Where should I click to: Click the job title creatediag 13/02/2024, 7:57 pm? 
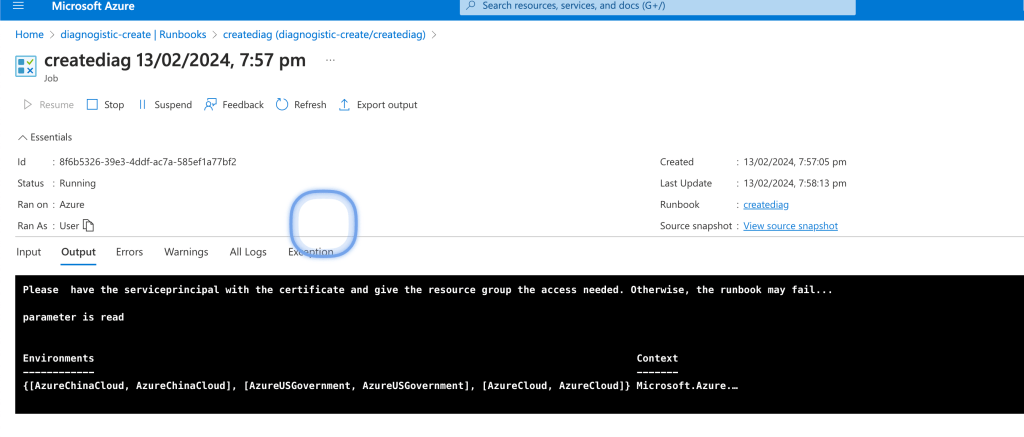click(175, 60)
